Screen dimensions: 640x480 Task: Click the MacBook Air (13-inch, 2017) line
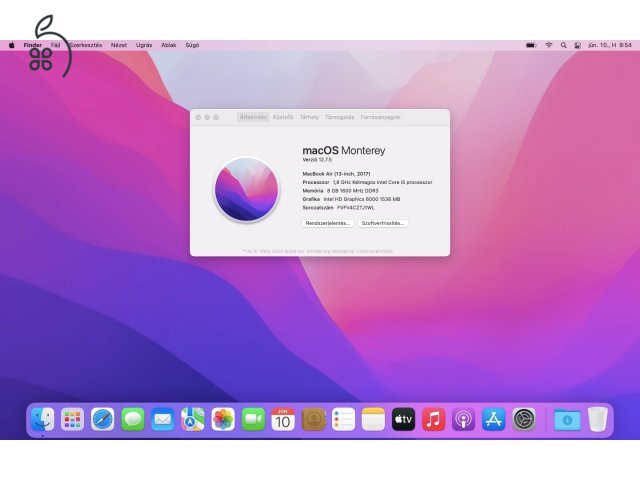[x=336, y=174]
